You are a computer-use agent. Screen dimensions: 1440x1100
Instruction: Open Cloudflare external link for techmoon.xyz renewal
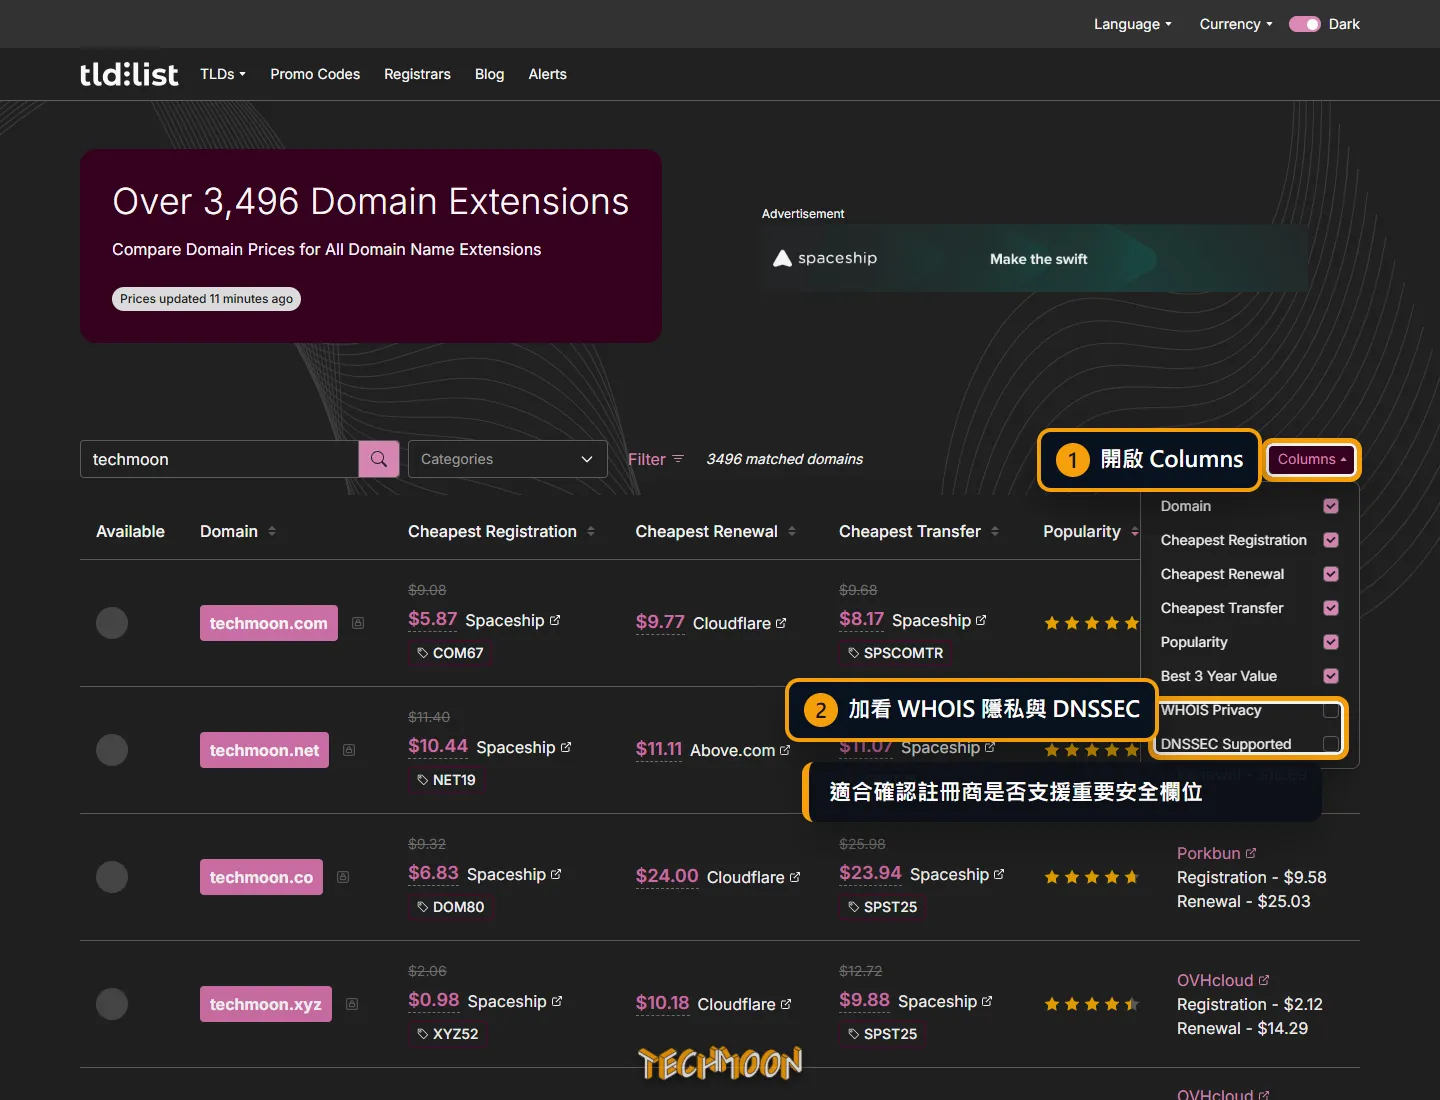[744, 1004]
